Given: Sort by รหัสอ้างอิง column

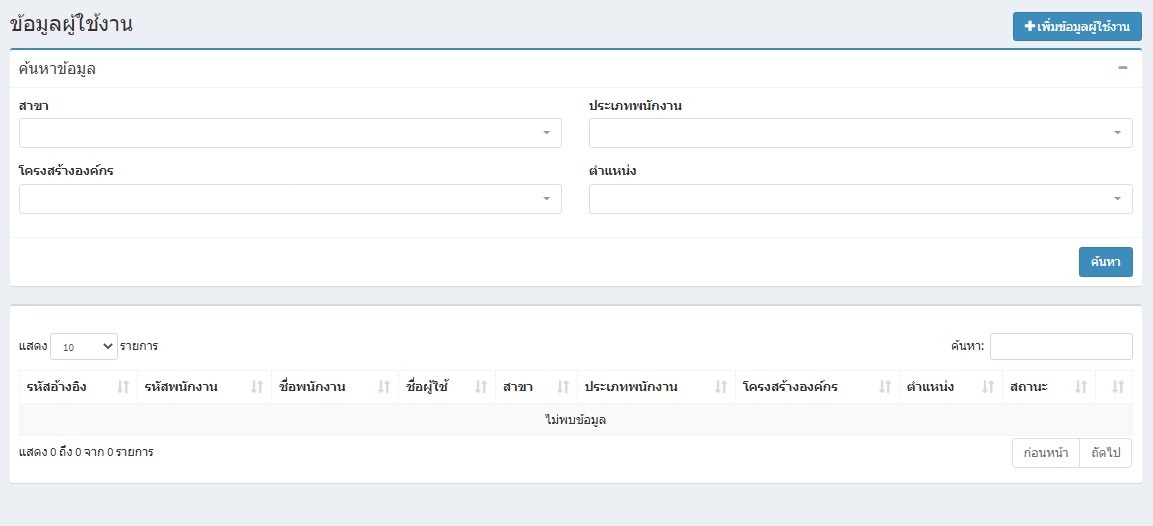Looking at the screenshot, I should (78, 387).
